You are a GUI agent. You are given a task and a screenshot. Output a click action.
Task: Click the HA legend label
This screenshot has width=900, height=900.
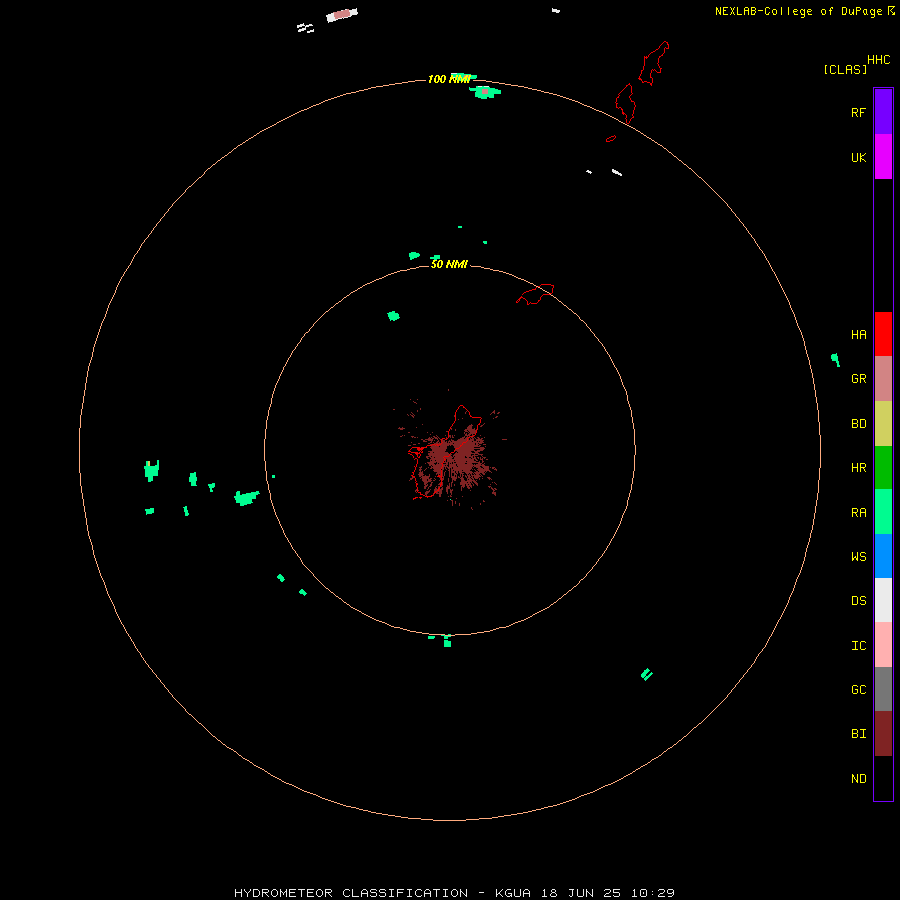(x=859, y=335)
